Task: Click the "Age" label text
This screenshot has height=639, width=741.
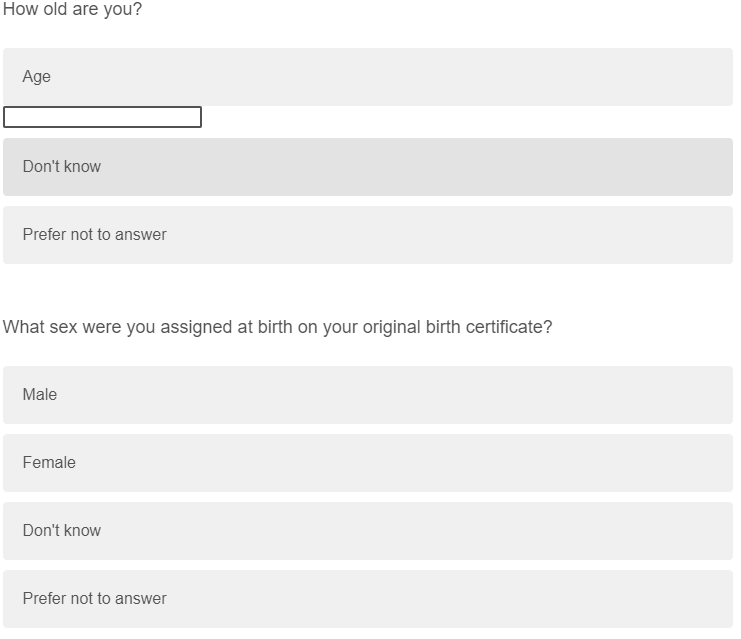Action: (x=37, y=77)
